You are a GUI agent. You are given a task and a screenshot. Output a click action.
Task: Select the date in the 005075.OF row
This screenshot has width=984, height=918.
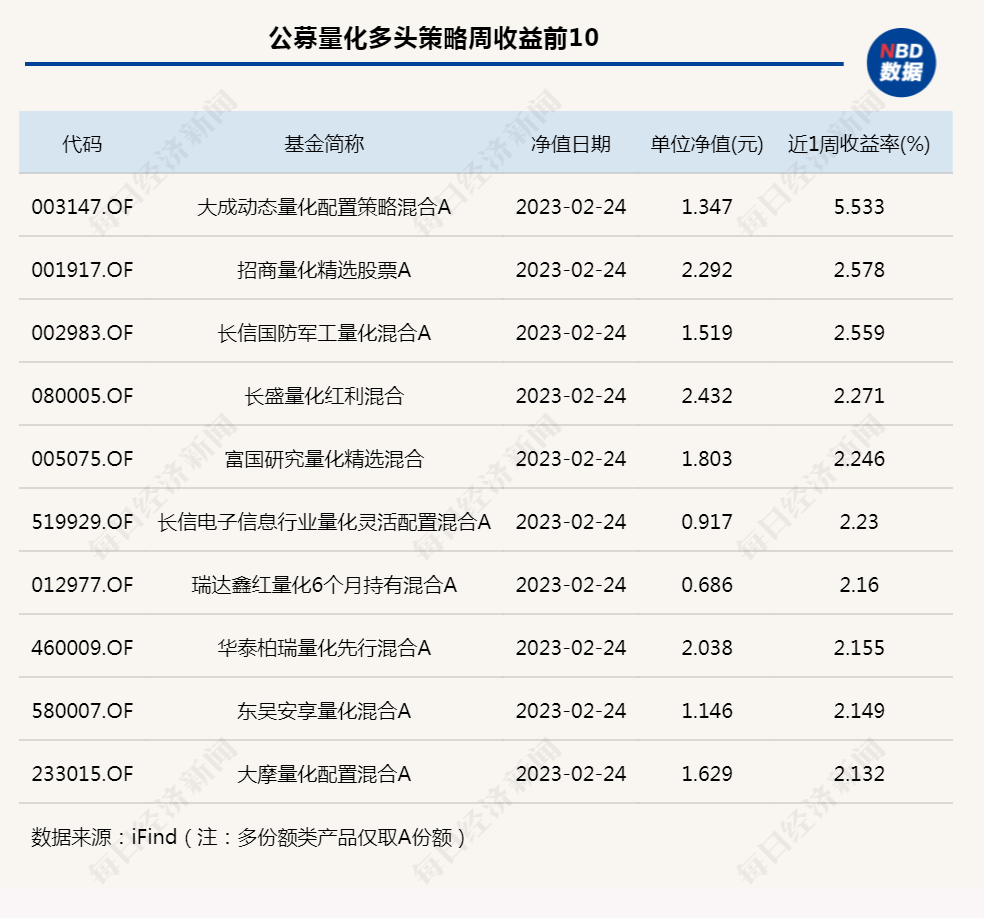(571, 459)
